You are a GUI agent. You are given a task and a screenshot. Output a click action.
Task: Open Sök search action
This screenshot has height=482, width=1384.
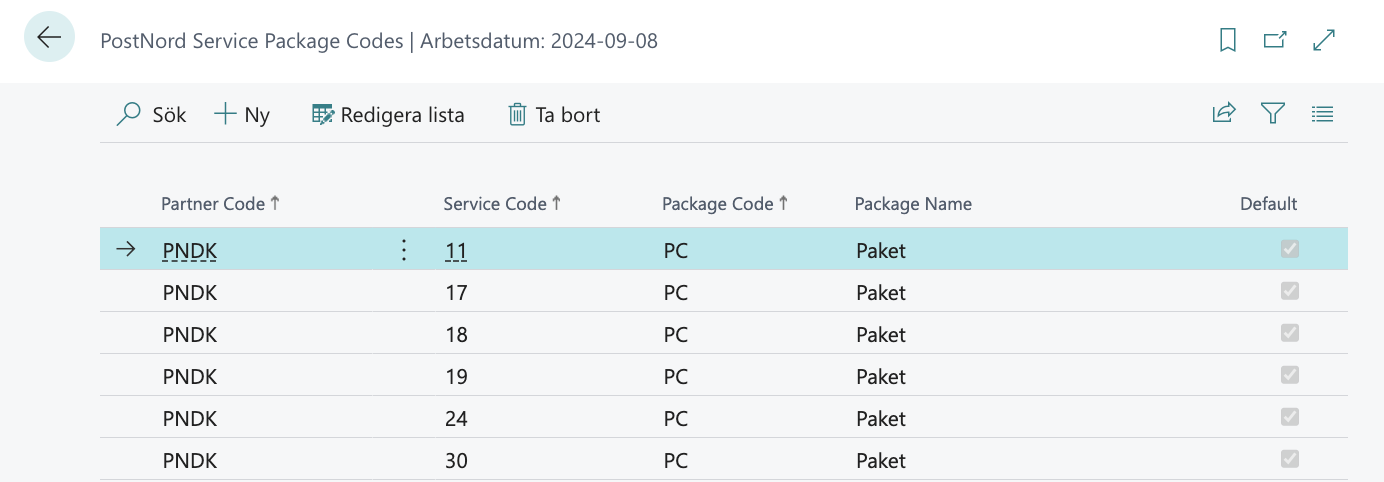coord(151,115)
